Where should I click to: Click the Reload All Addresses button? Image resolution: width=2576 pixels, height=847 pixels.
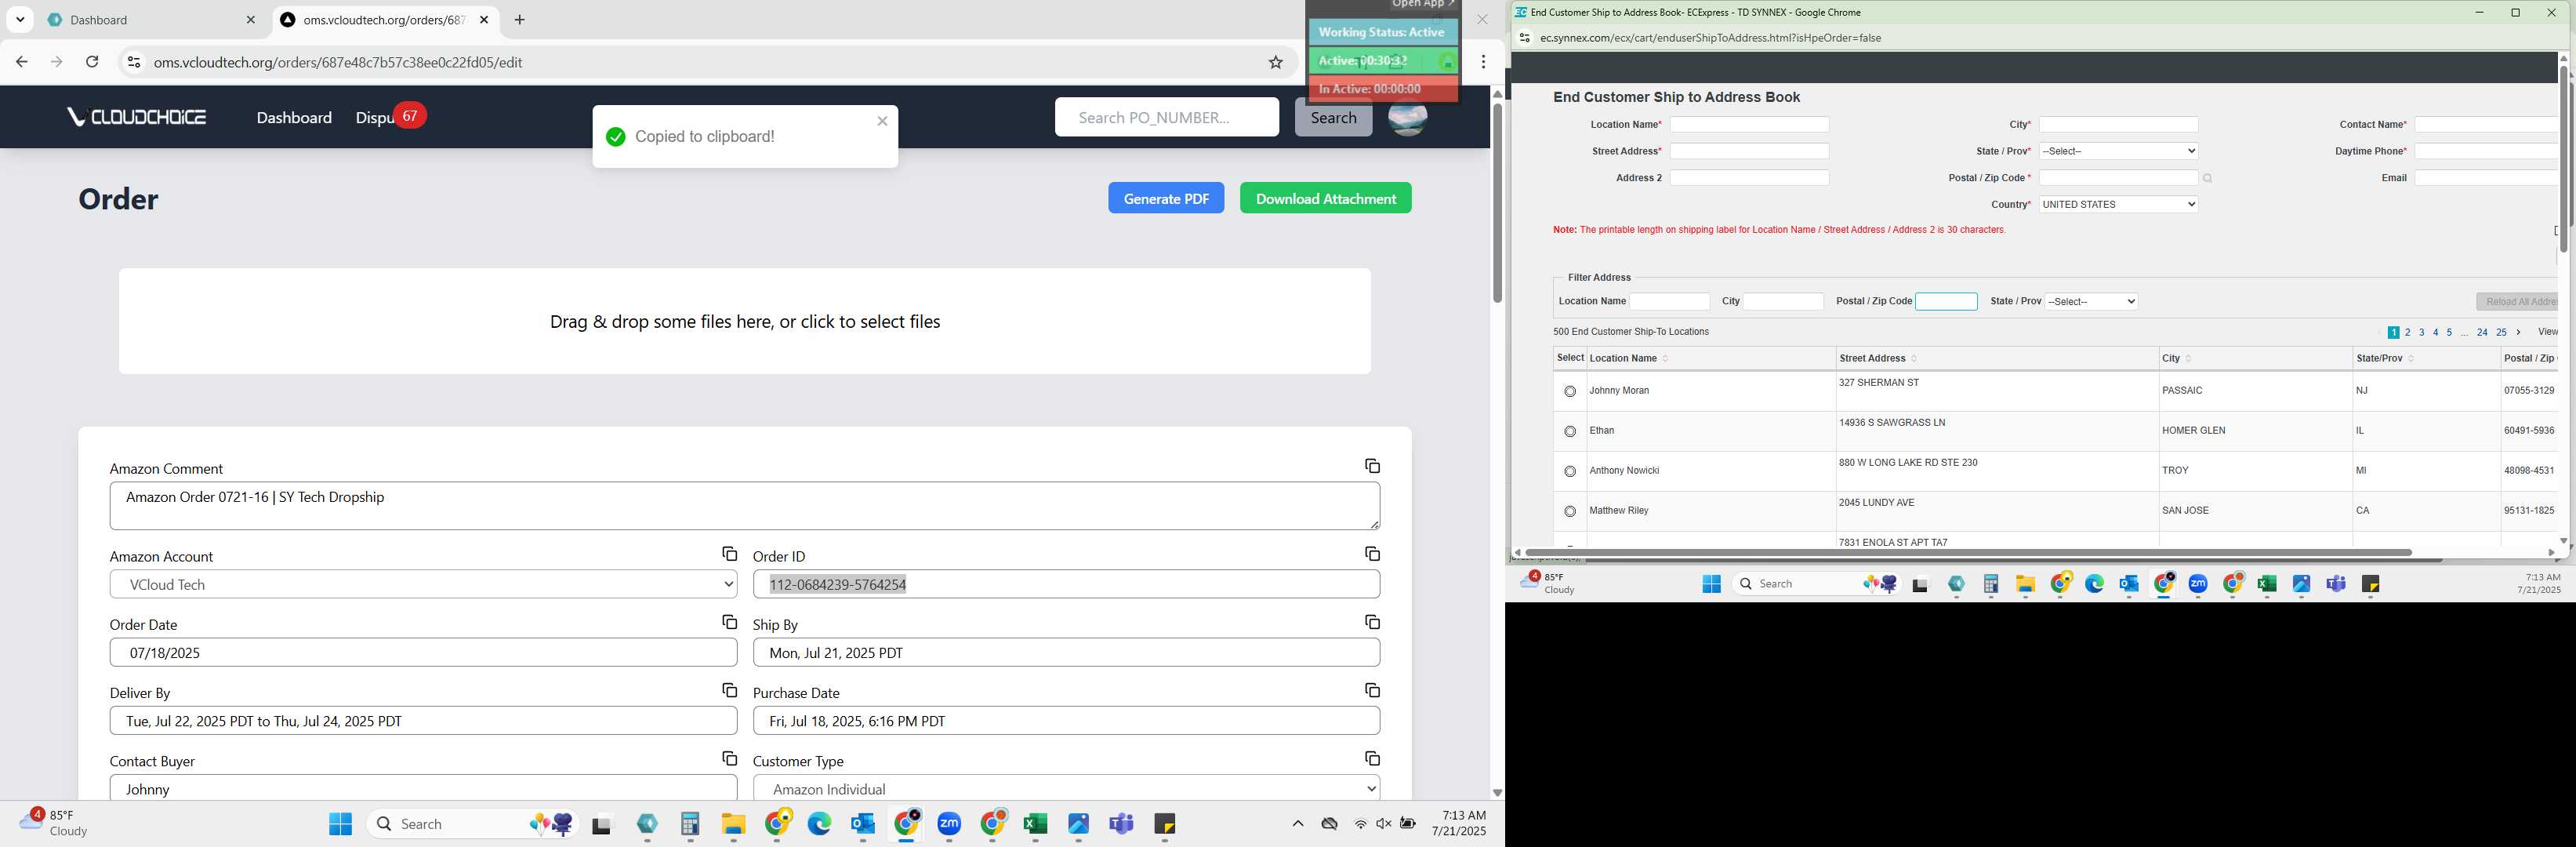pyautogui.click(x=2517, y=301)
